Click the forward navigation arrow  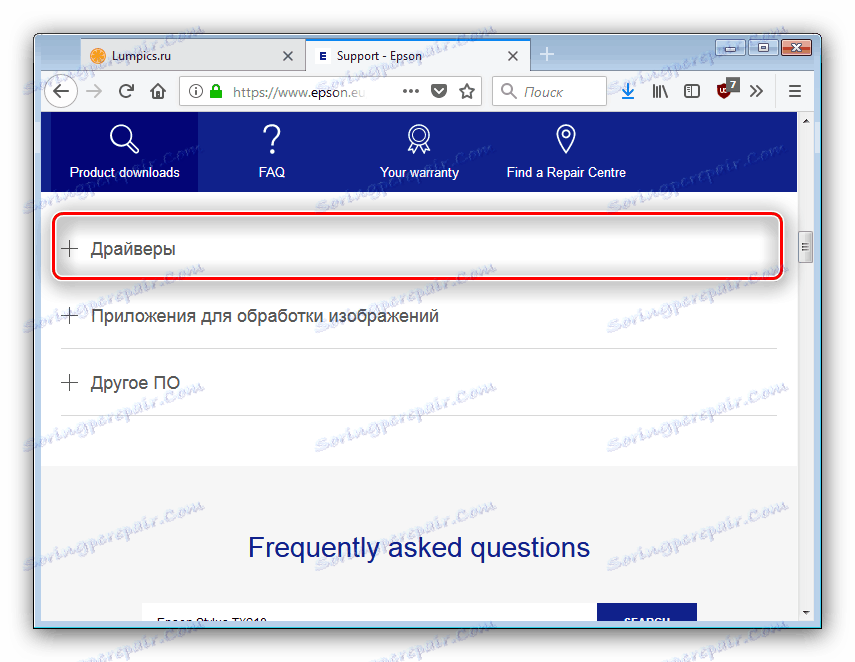[x=94, y=91]
